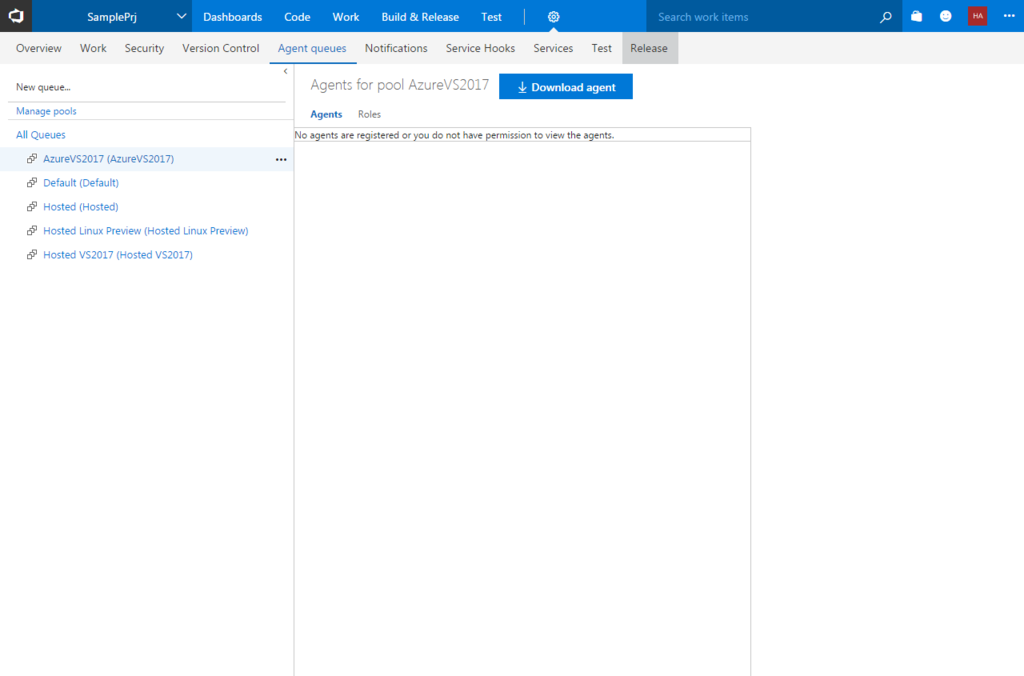Open the top-right ellipsis menu
Image resolution: width=1024 pixels, height=676 pixels.
pyautogui.click(x=1009, y=16)
